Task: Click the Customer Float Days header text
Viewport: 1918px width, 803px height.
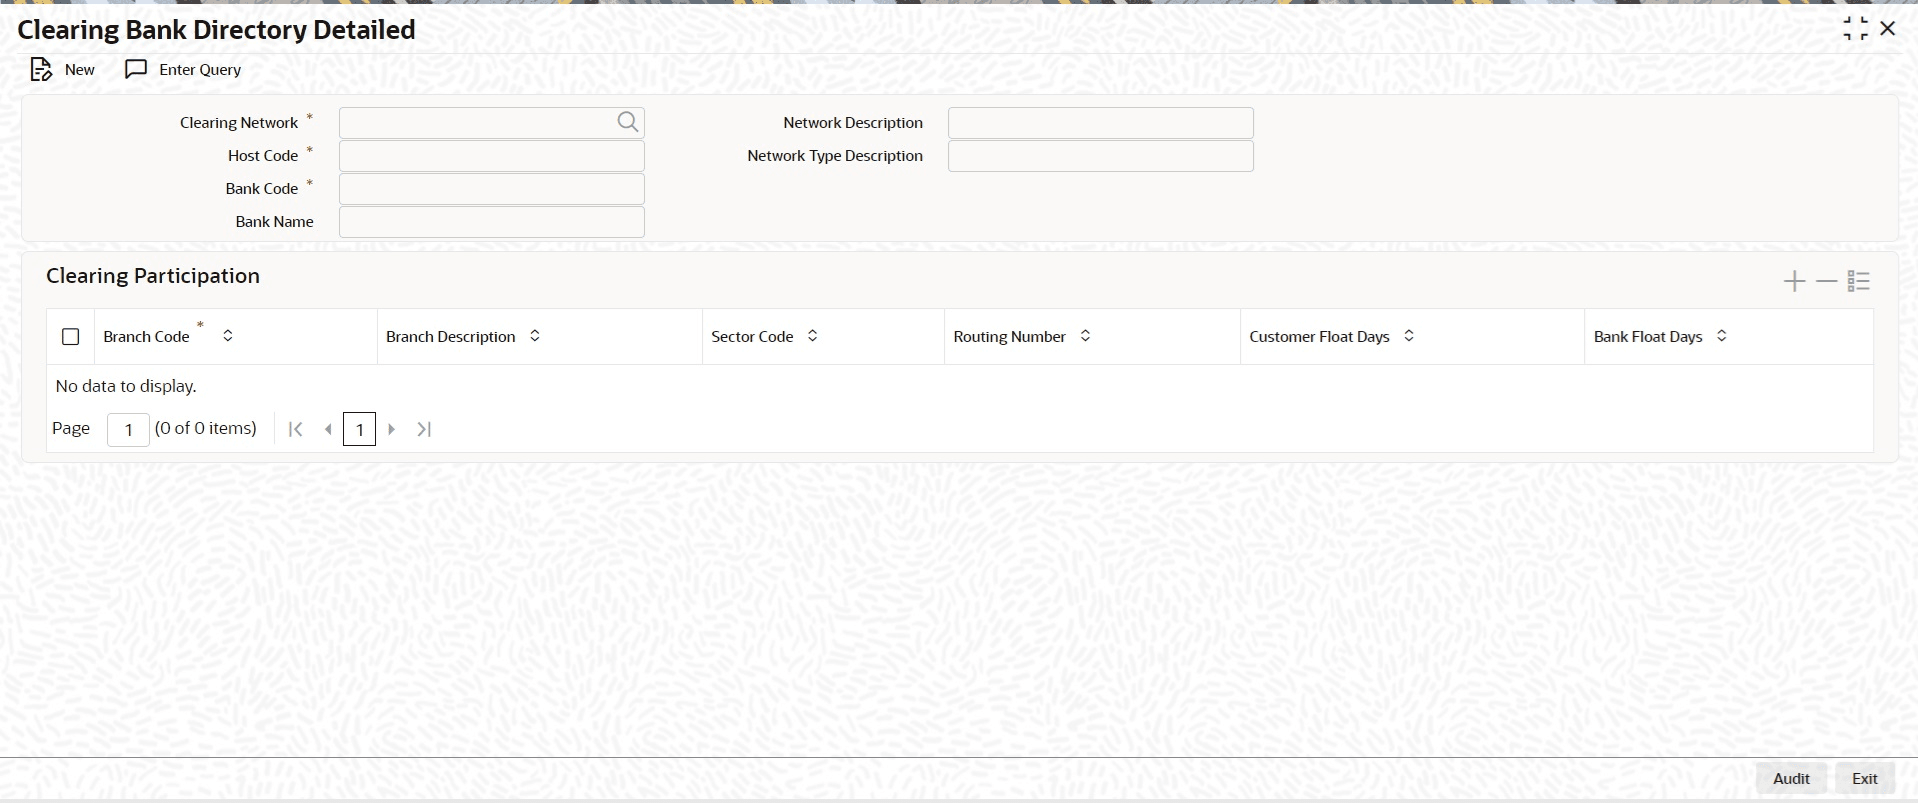Action: click(1319, 336)
